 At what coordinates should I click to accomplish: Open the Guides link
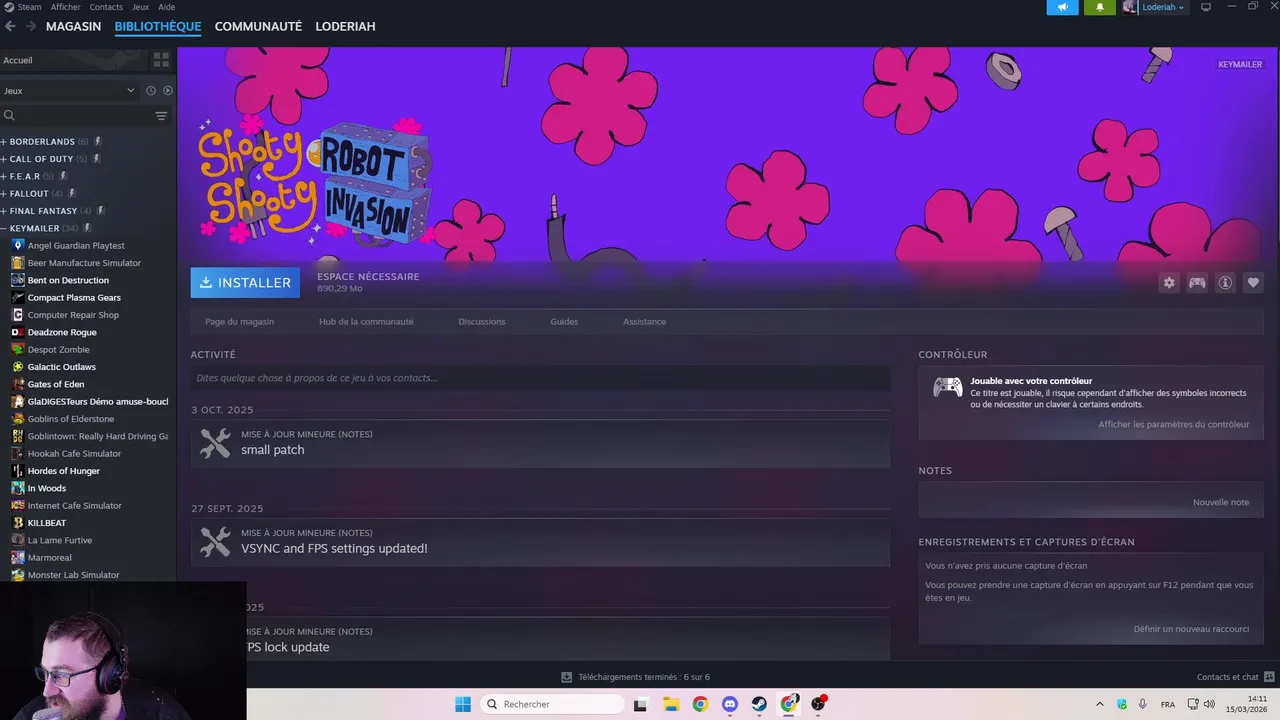pos(564,322)
